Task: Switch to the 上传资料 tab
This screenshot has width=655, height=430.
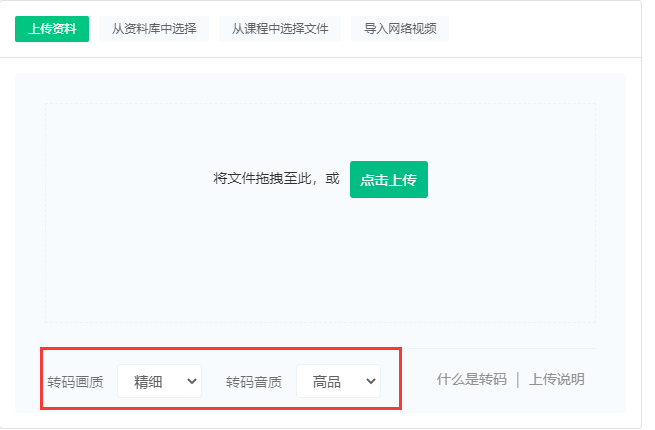Action: 52,29
